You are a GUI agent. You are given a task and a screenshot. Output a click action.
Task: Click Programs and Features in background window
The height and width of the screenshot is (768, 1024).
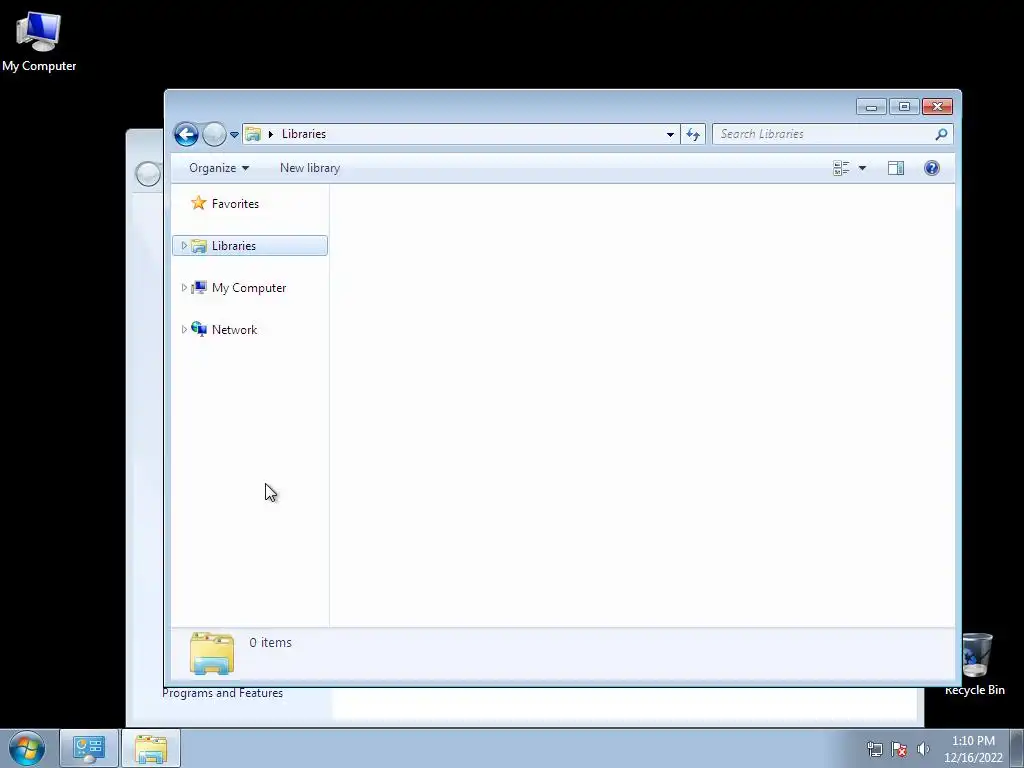click(x=223, y=694)
